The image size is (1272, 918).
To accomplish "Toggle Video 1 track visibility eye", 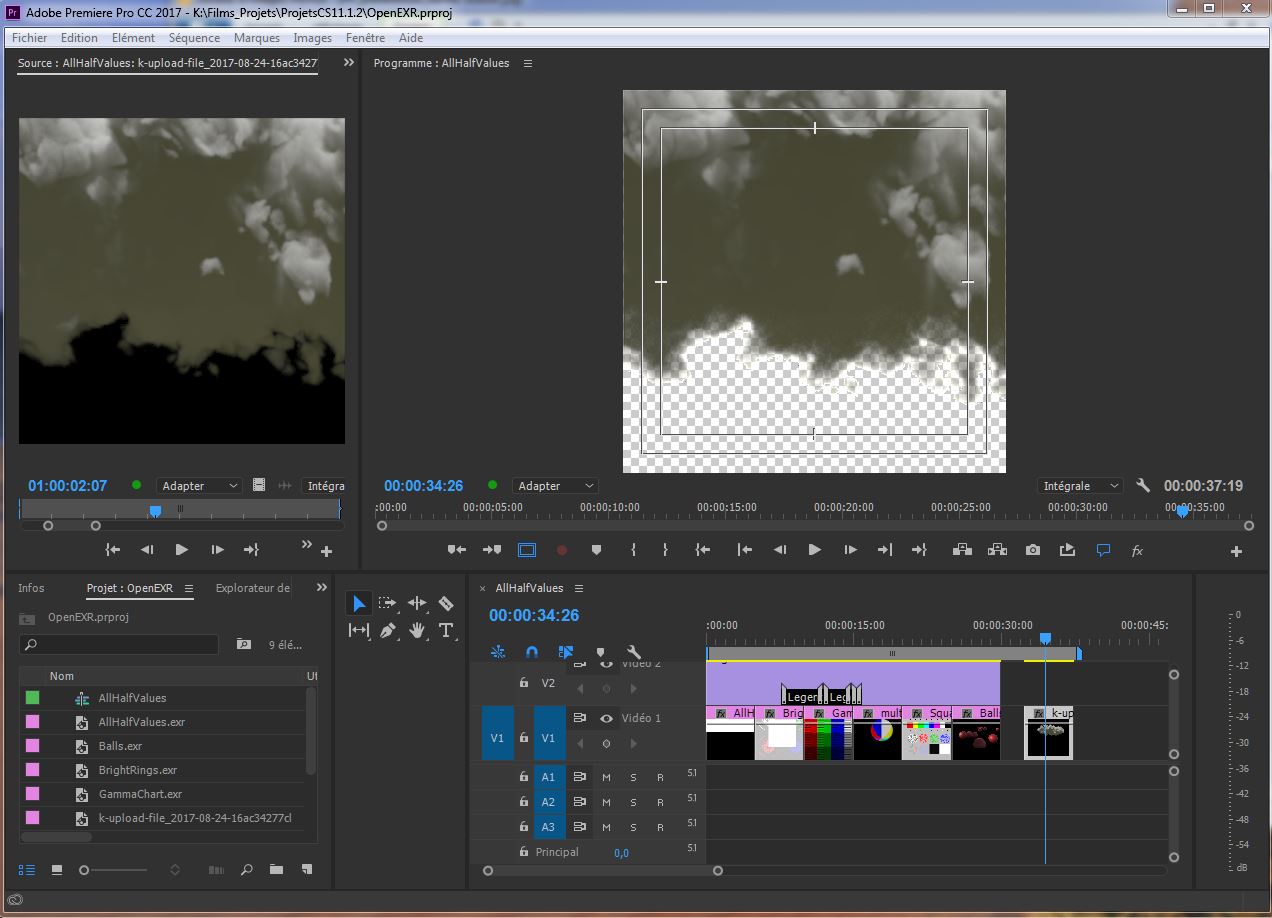I will click(606, 718).
